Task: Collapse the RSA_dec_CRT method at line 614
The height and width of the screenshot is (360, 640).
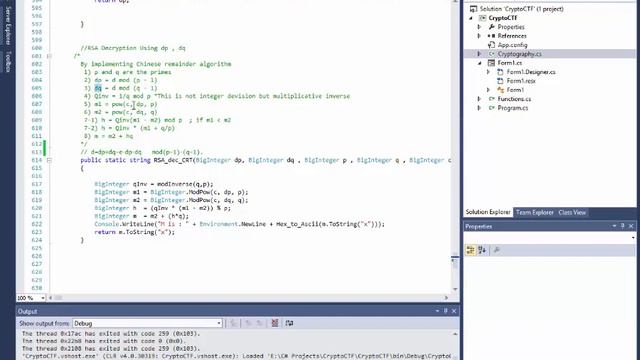Action: tap(49, 160)
